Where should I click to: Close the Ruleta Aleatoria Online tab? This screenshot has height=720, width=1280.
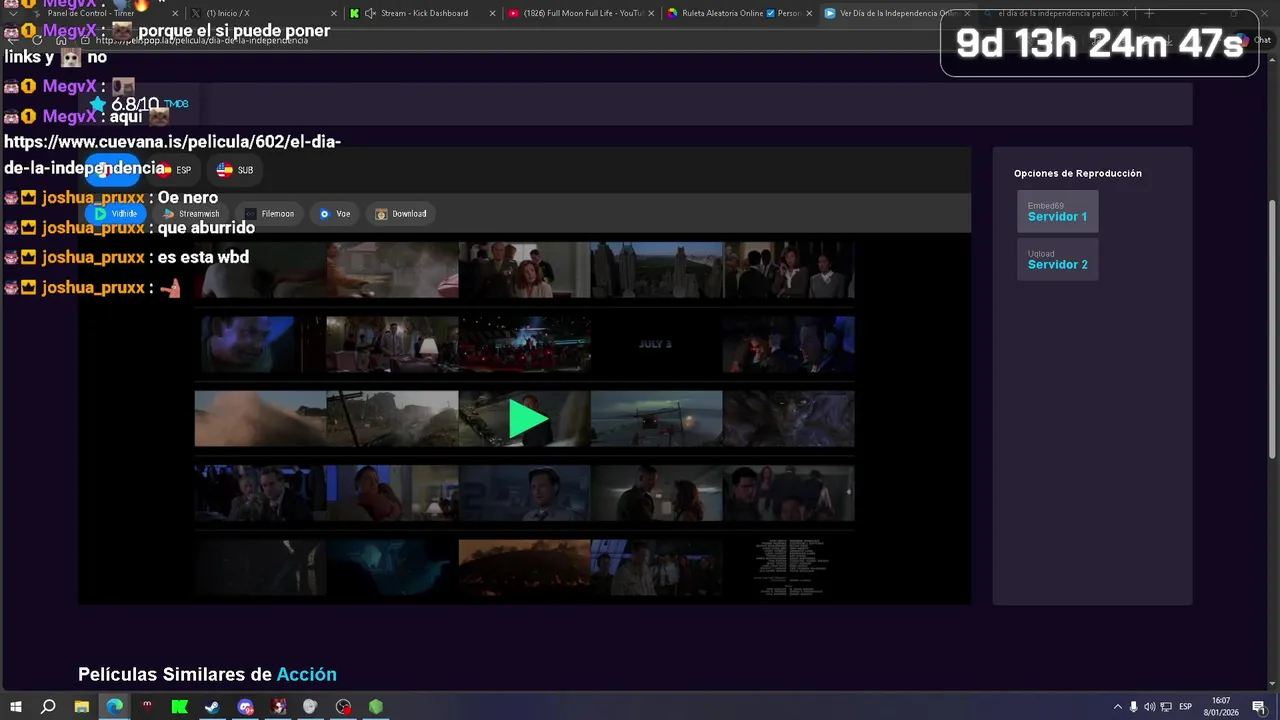tap(810, 13)
